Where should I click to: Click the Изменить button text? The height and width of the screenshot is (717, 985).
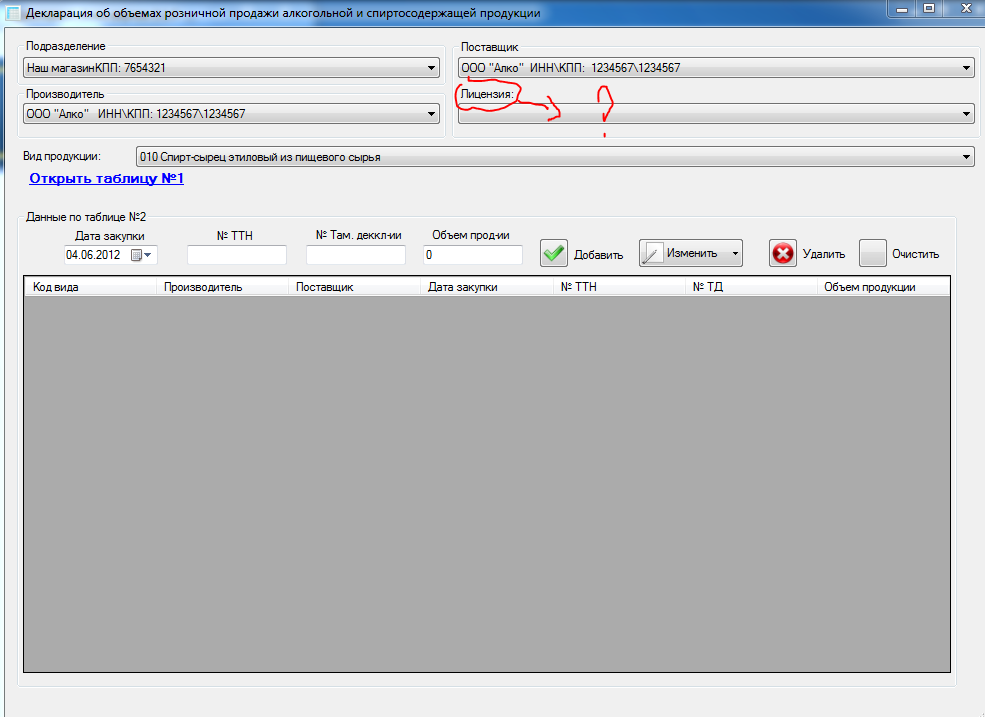click(692, 253)
